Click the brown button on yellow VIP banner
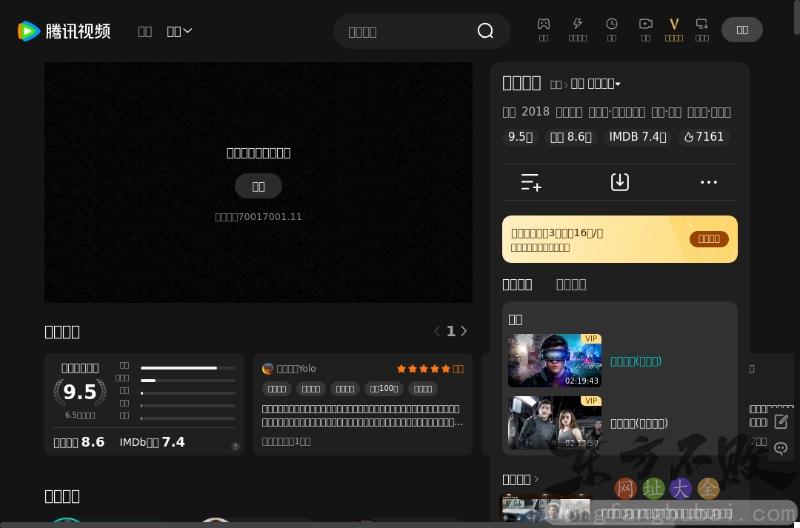 click(709, 239)
